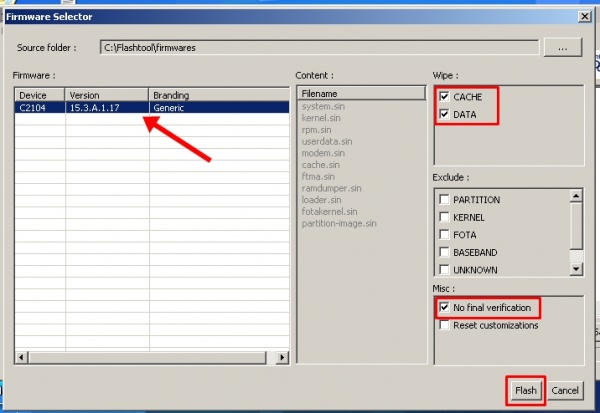
Task: Toggle the CACHE wipe checkbox
Action: pos(444,96)
